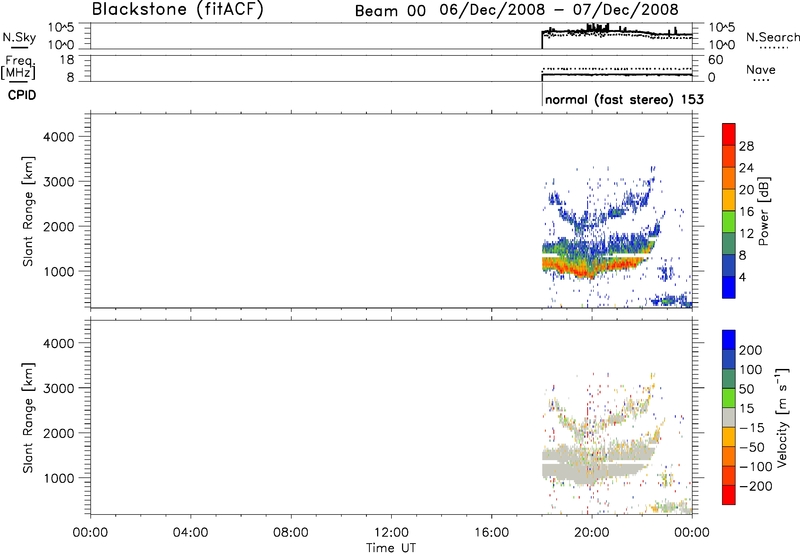Screen dimensions: 800x554
Task: Select the 'N.Sky' legend label
Action: click(x=19, y=37)
